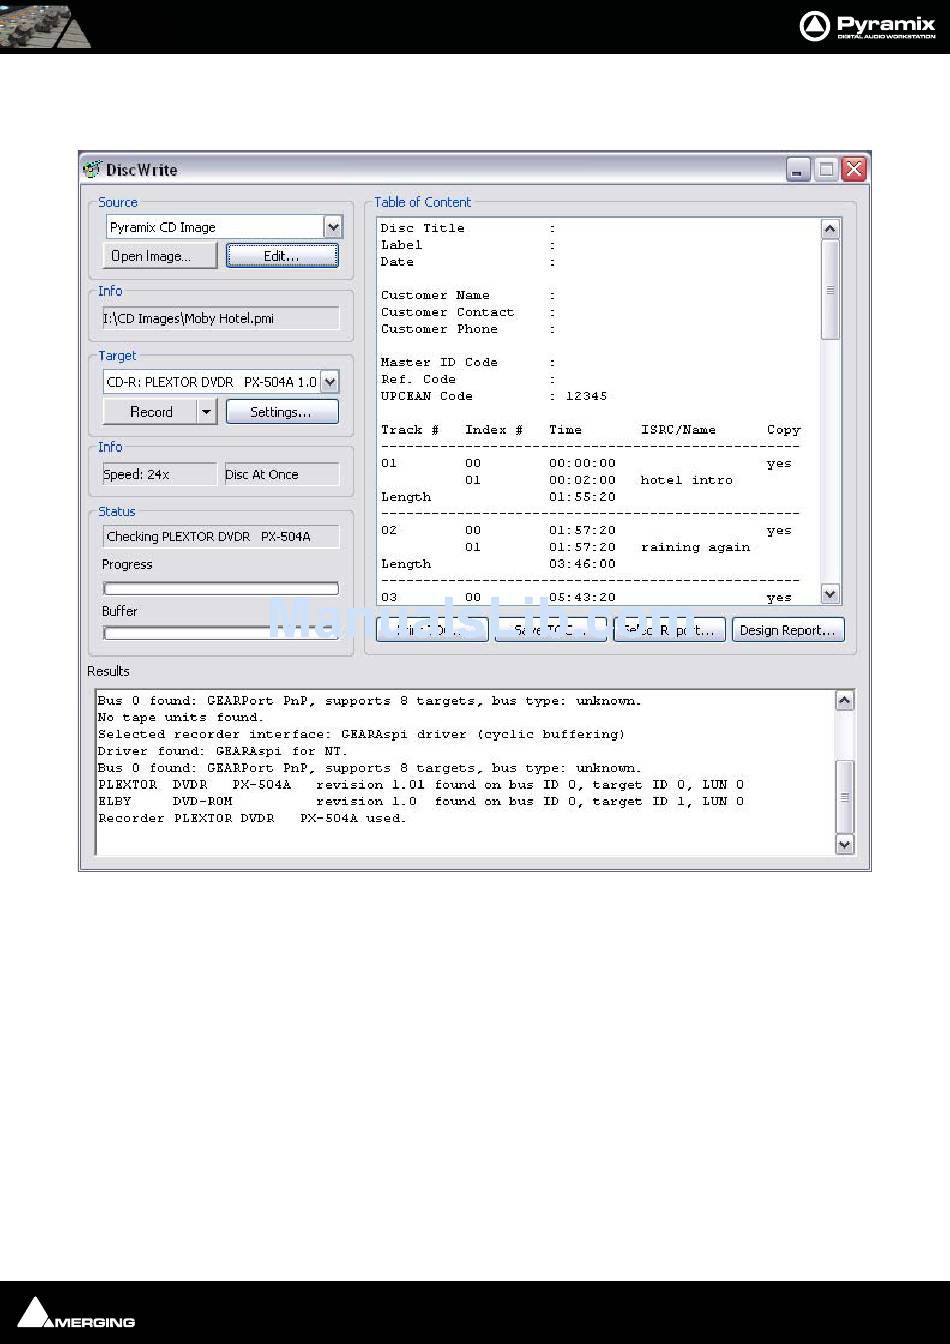Click the ELBY DVD-ROM revision 1.0 result line
The image size is (950, 1344).
tap(421, 801)
